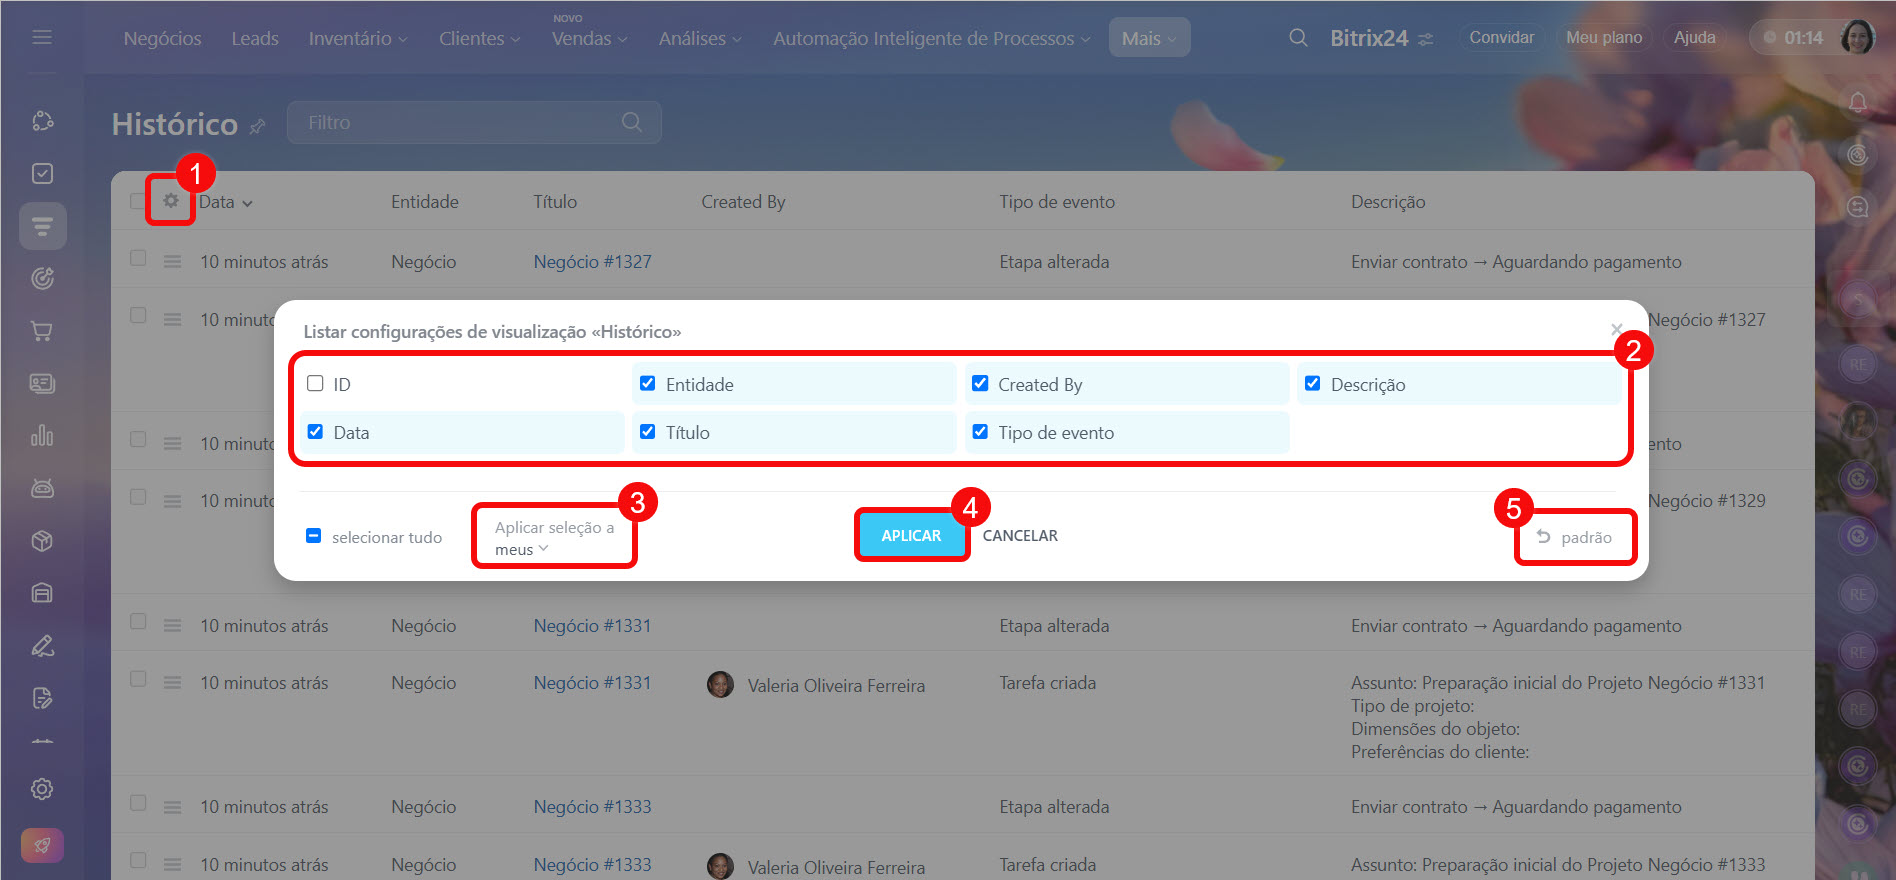Click the CANCELAR button
The height and width of the screenshot is (880, 1896).
1020,536
